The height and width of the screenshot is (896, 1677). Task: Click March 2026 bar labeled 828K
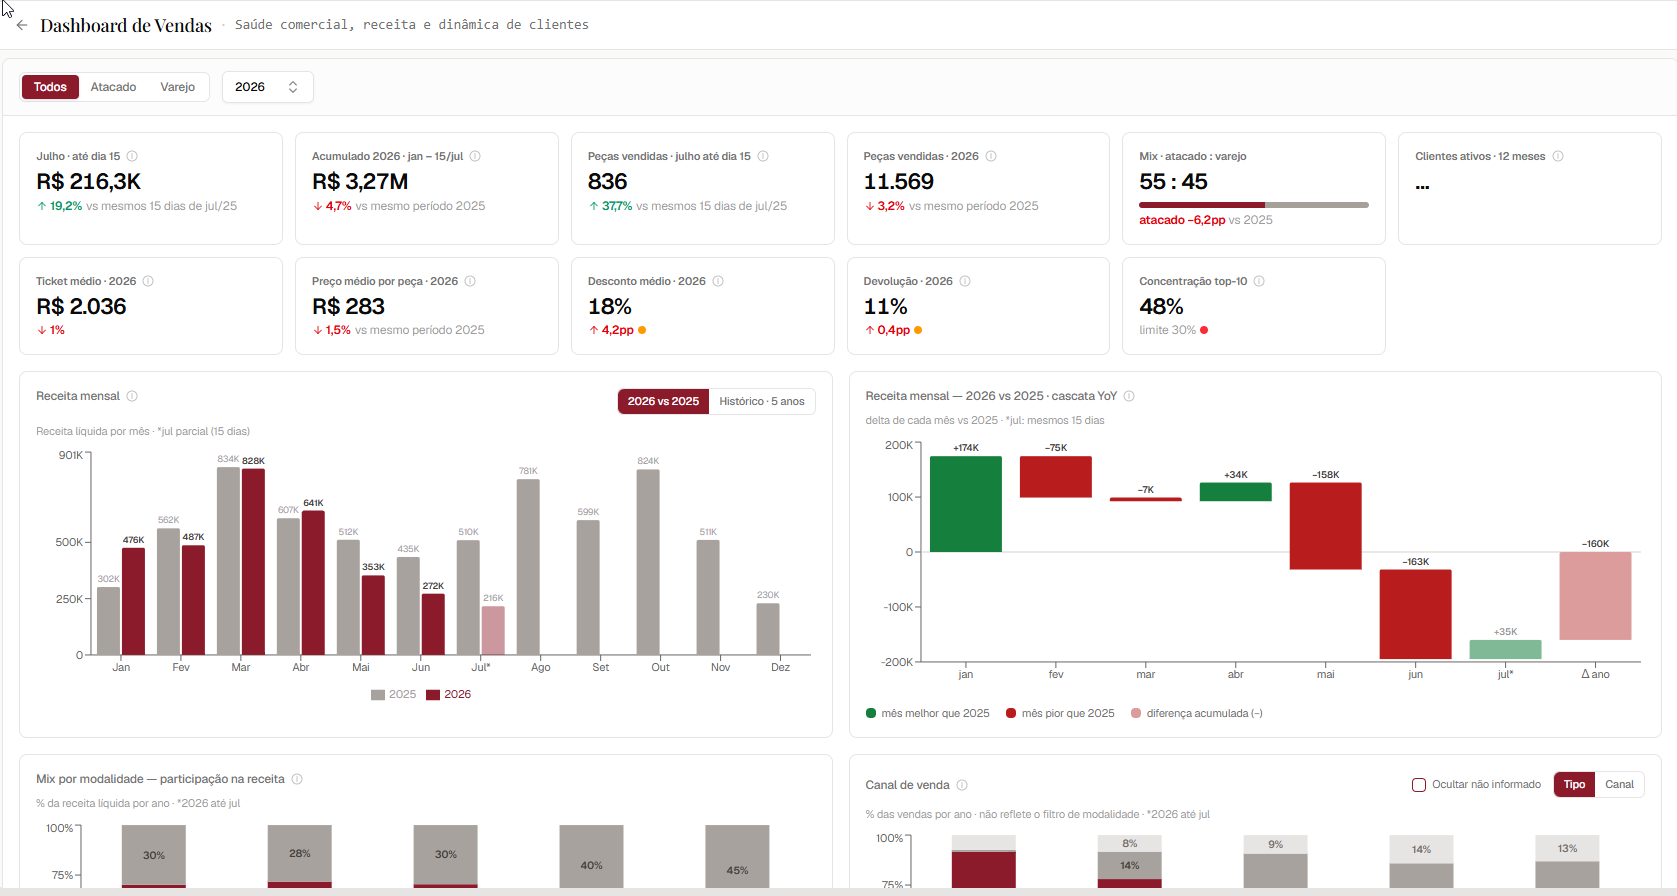coord(253,561)
